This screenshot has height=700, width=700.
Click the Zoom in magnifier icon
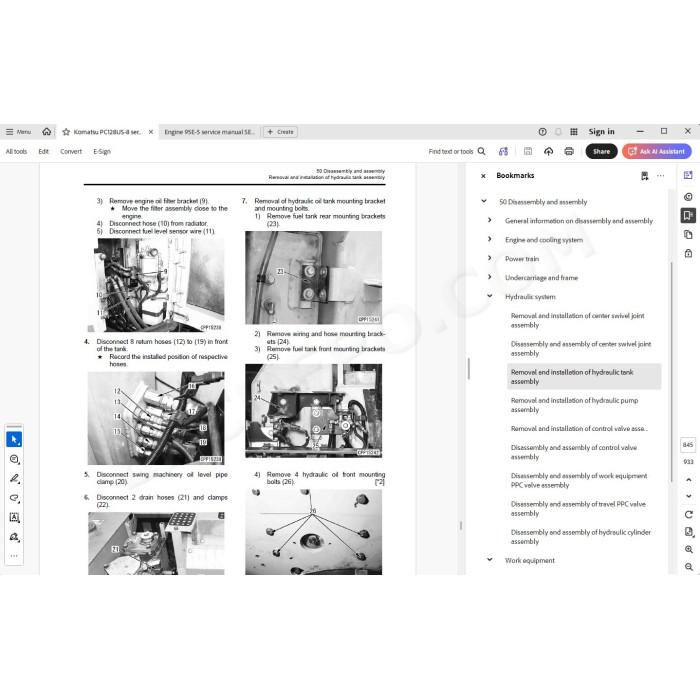(x=688, y=549)
